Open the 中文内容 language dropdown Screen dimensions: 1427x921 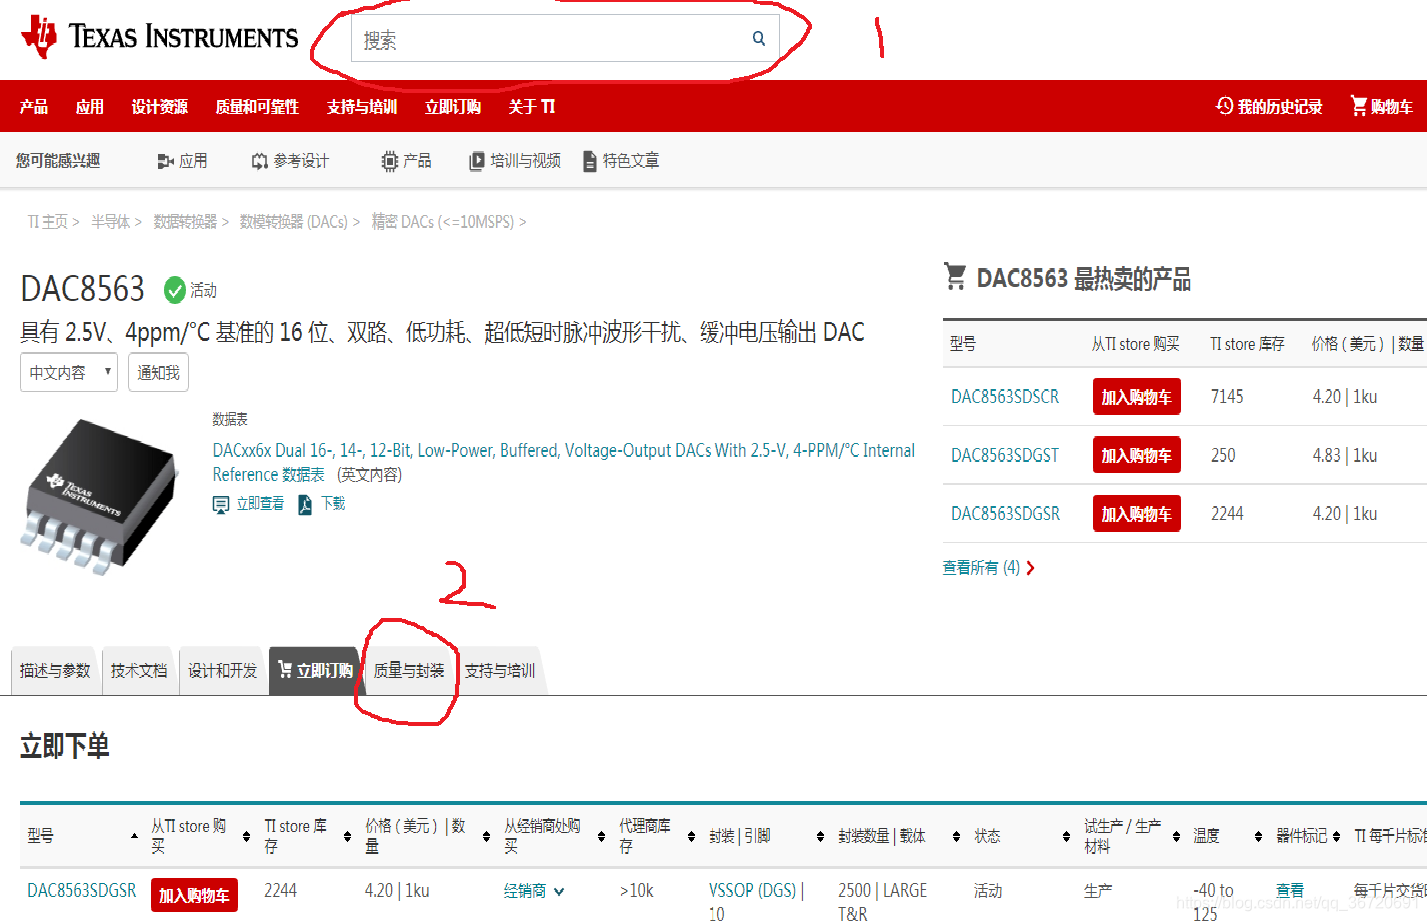tap(69, 372)
